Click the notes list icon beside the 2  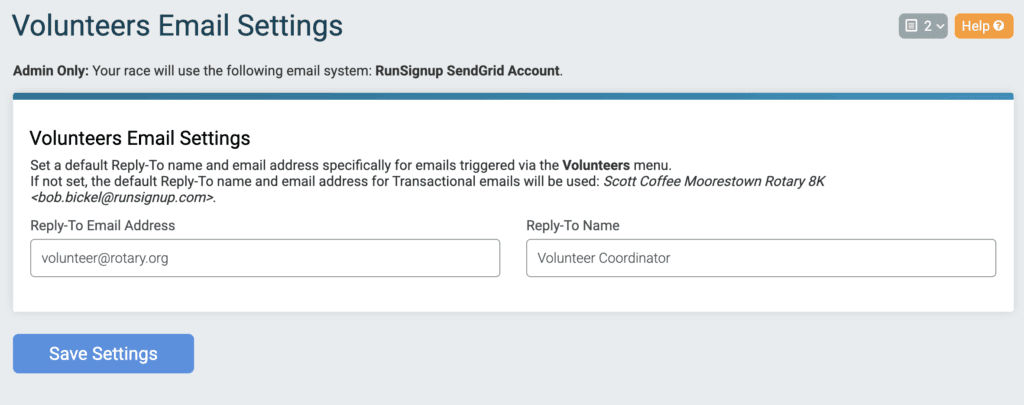point(912,26)
